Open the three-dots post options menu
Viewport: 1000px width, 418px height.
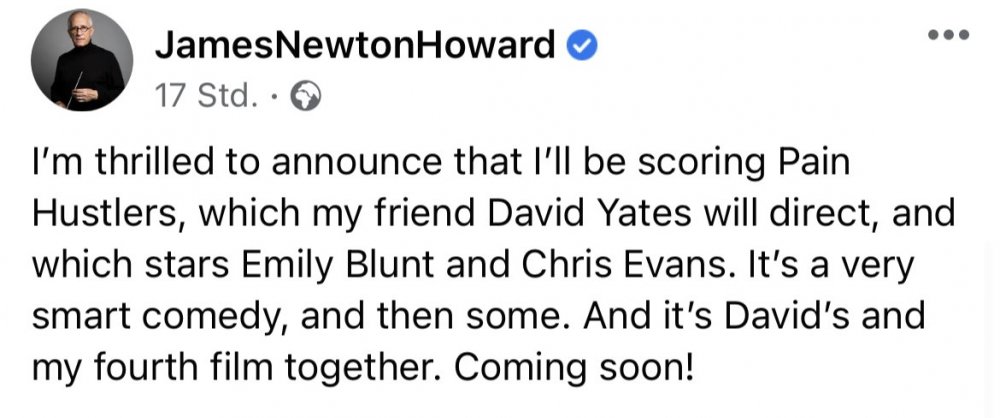point(948,34)
